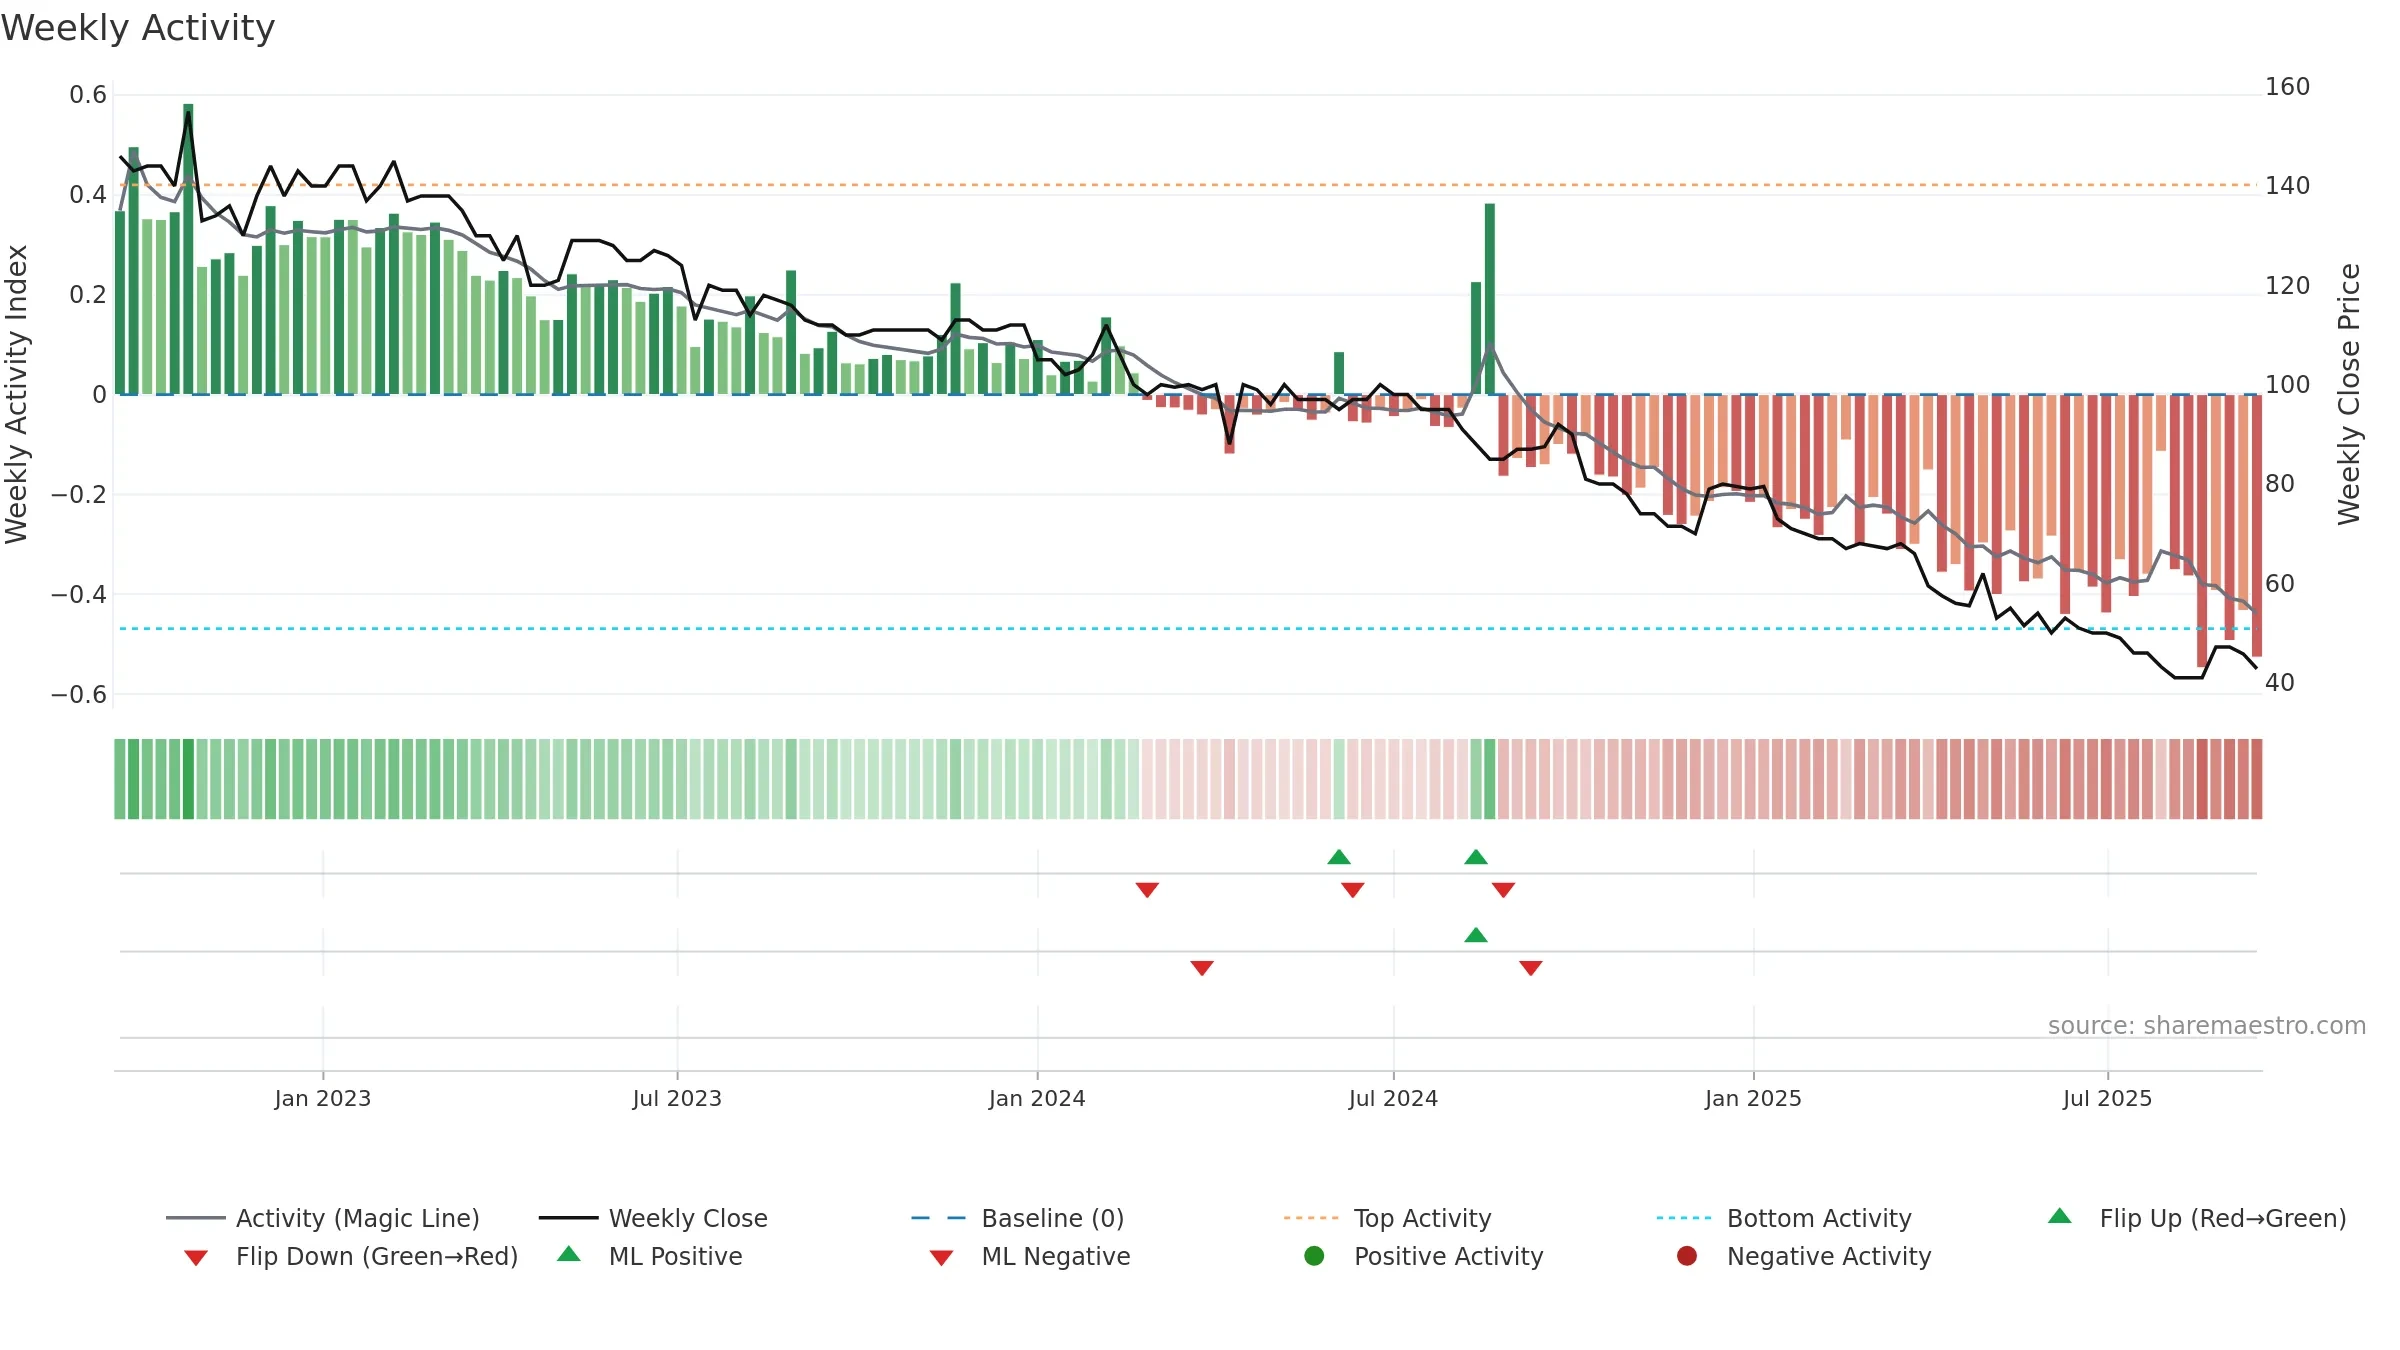
Task: Click the Jan 2024 axis label
Action: point(1037,1098)
